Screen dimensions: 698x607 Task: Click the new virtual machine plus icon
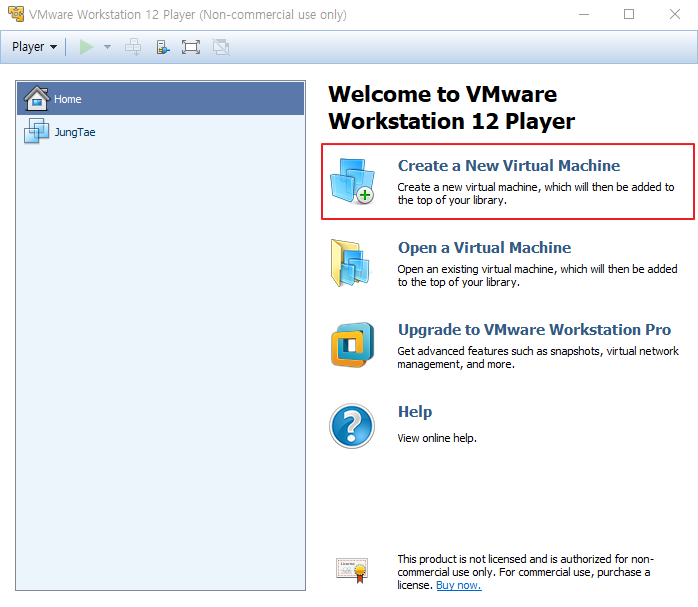click(353, 181)
